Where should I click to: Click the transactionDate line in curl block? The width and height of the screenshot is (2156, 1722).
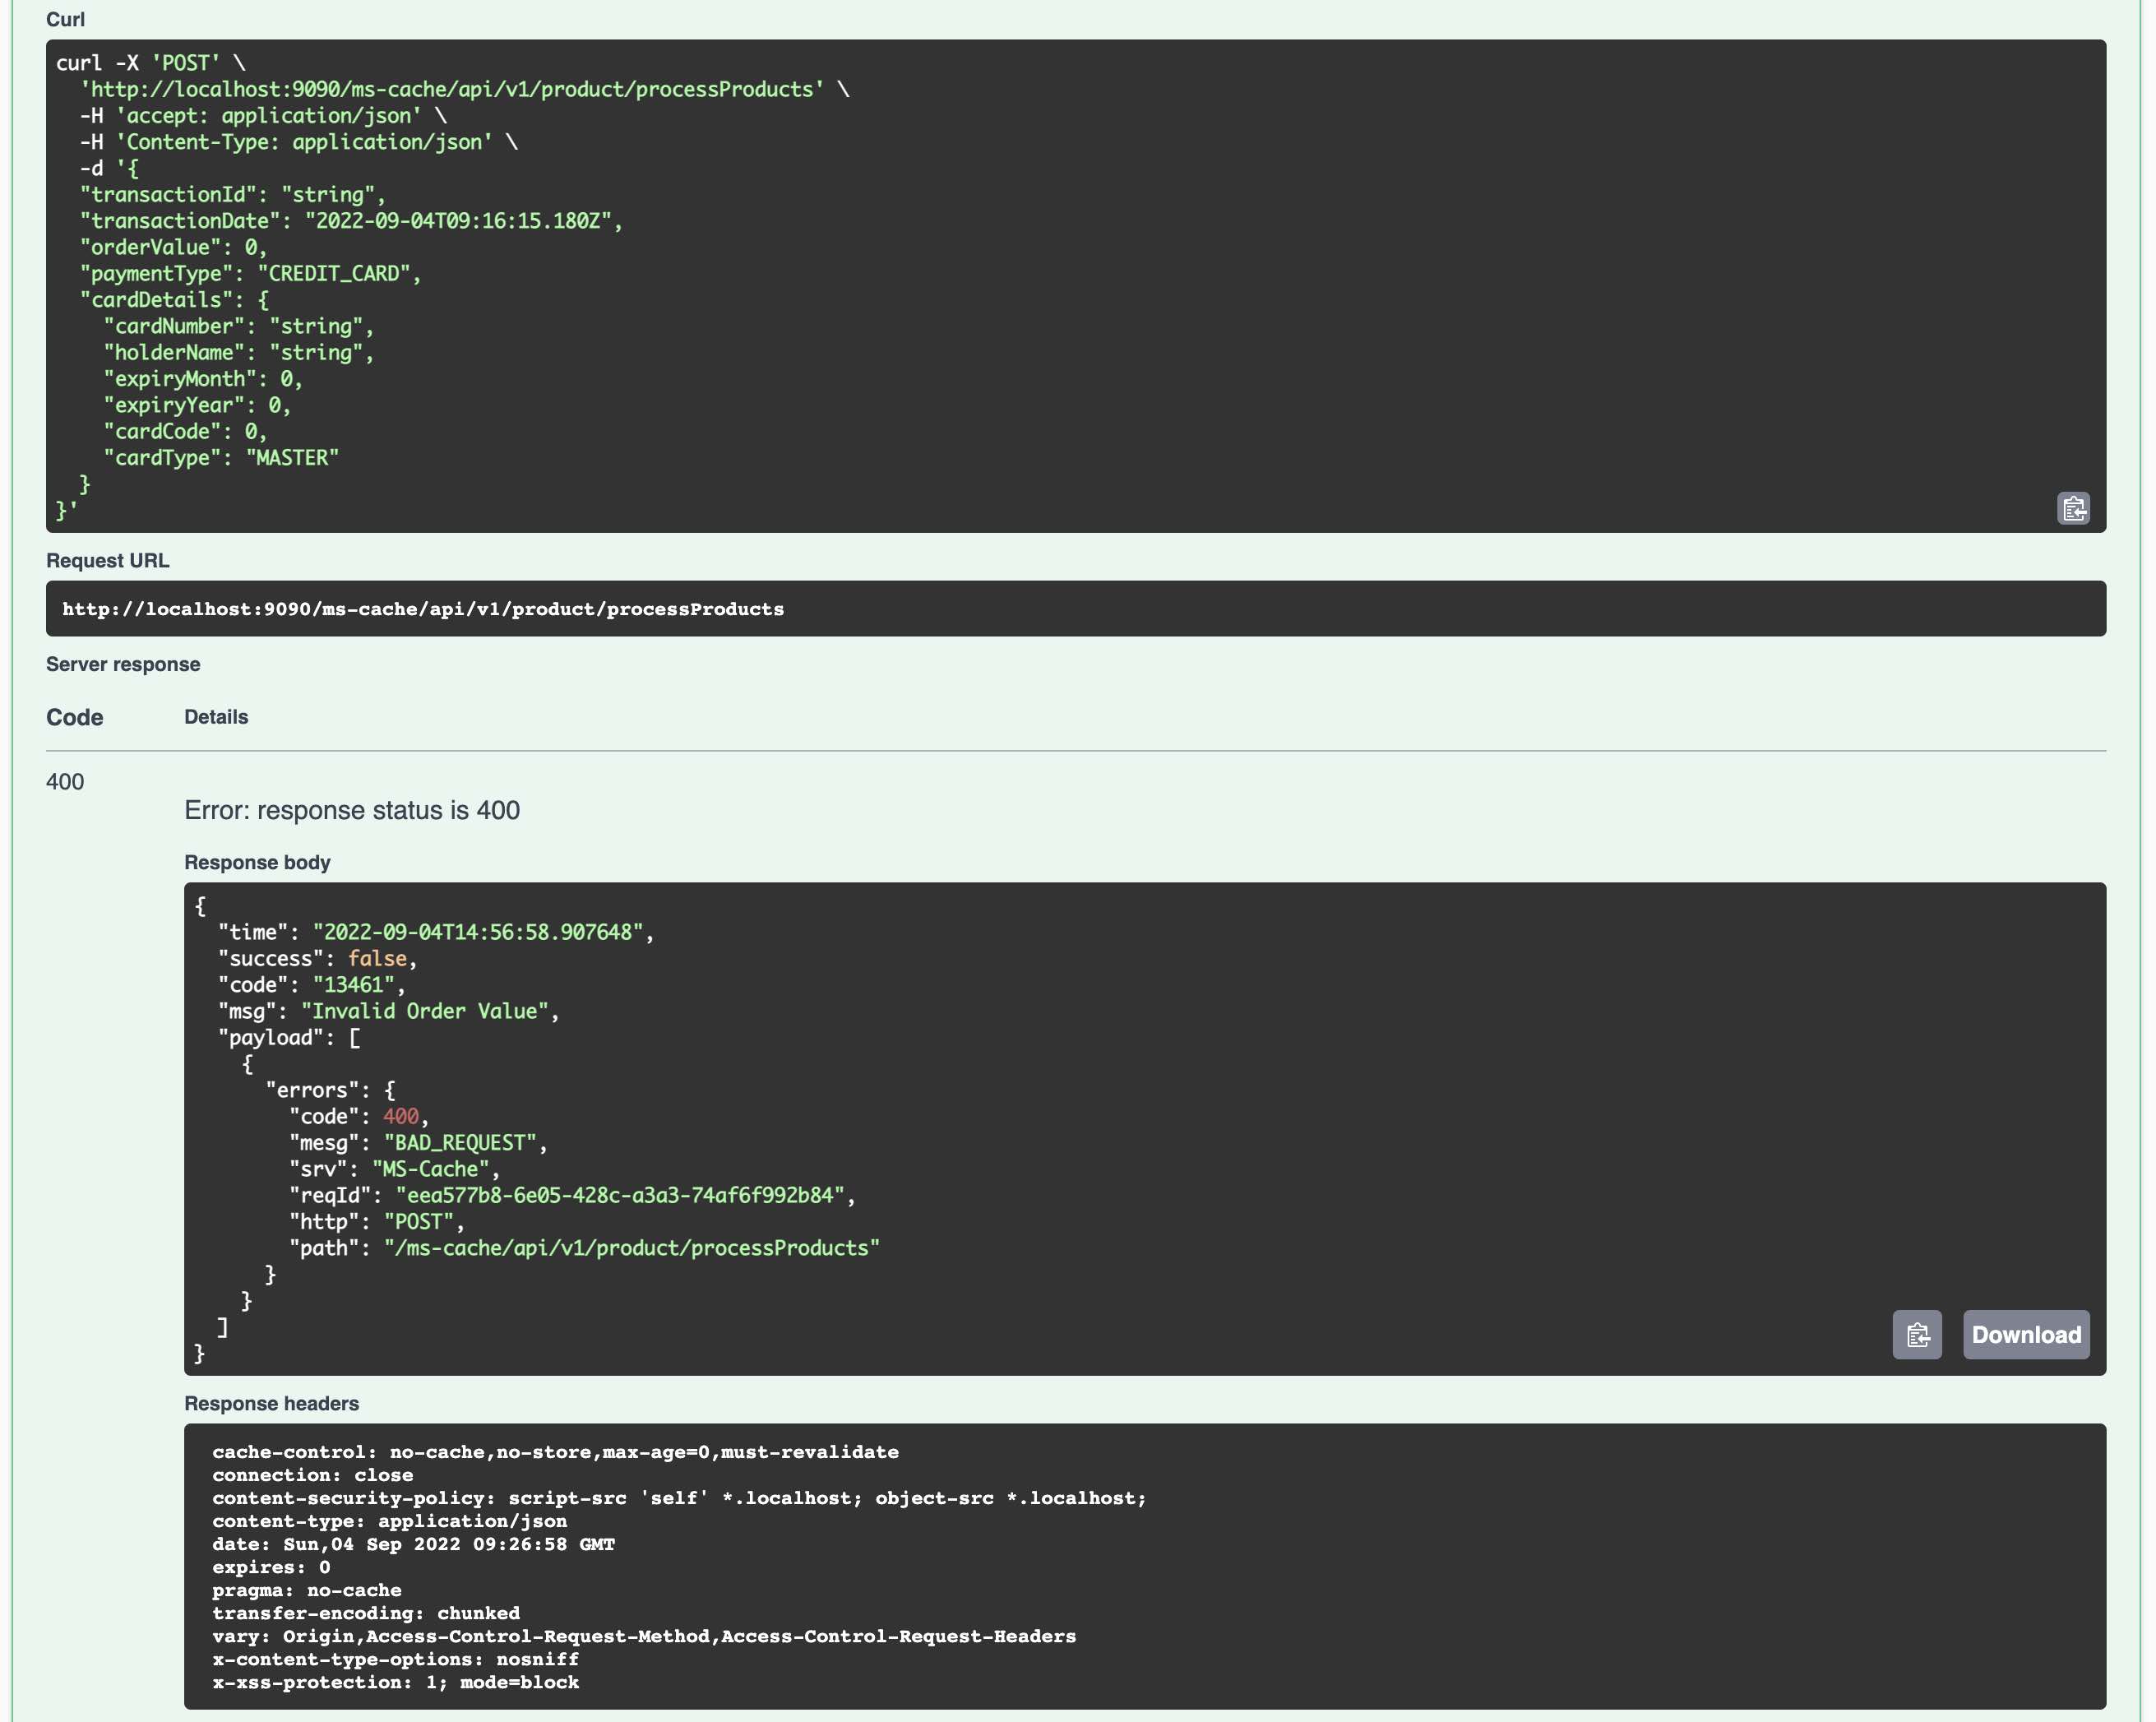(x=350, y=221)
